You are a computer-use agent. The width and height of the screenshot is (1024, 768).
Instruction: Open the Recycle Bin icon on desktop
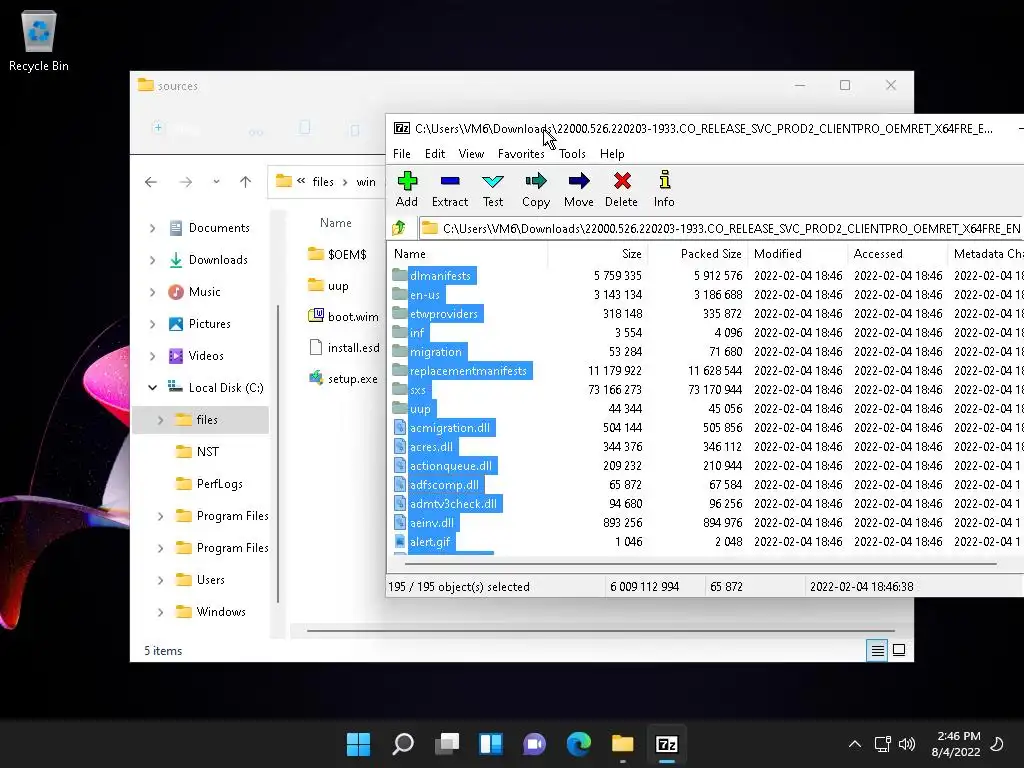click(x=39, y=40)
